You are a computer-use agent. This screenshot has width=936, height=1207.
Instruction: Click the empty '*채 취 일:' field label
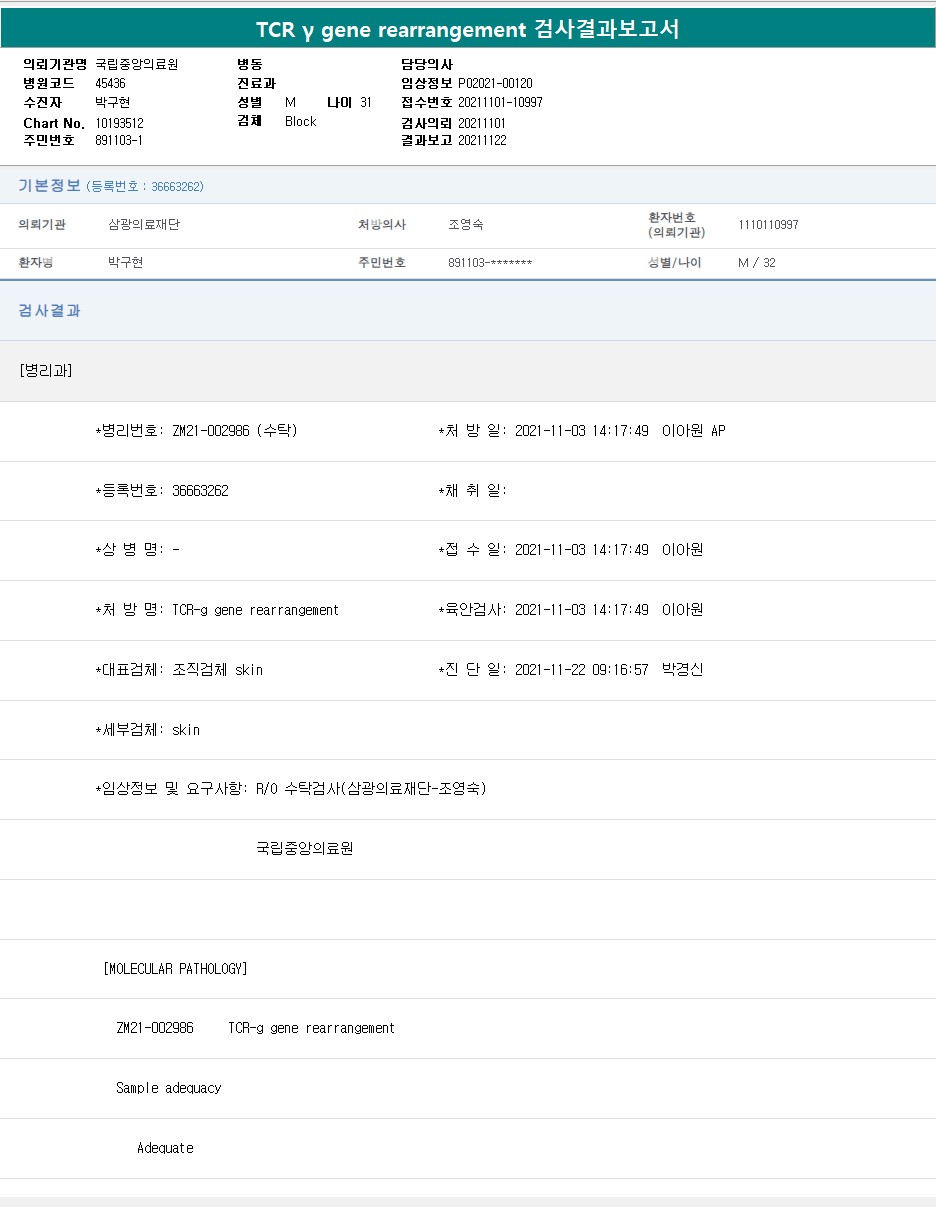pyautogui.click(x=473, y=491)
